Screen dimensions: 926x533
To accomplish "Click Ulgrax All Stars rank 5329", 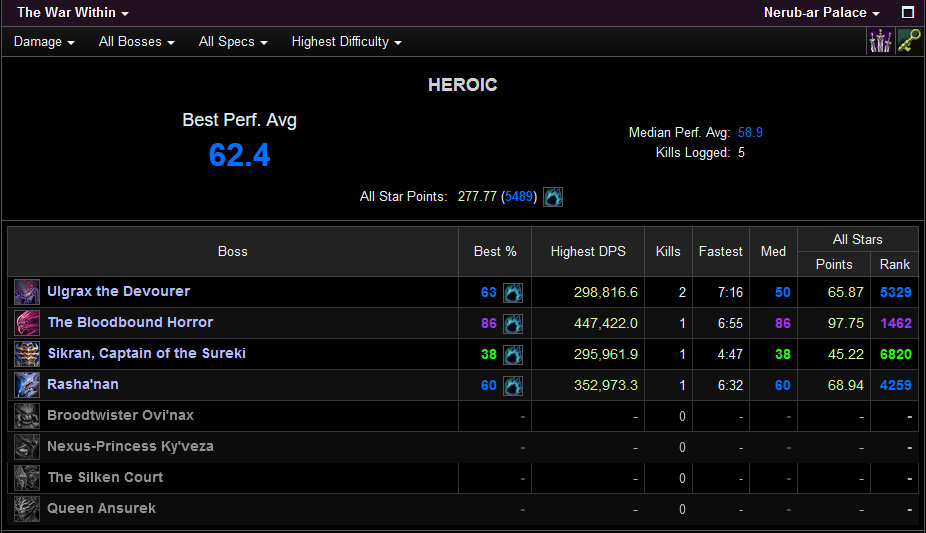I will pos(895,292).
